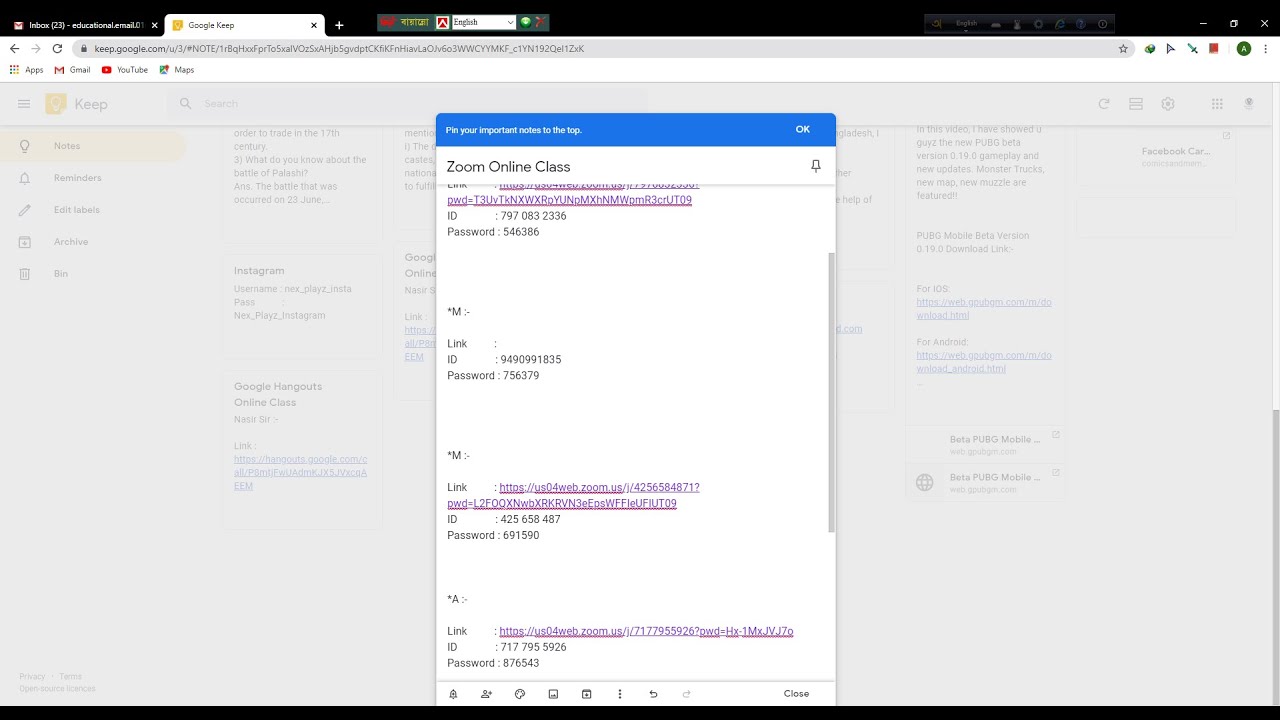Go back in browser history
Image resolution: width=1280 pixels, height=720 pixels.
point(14,48)
